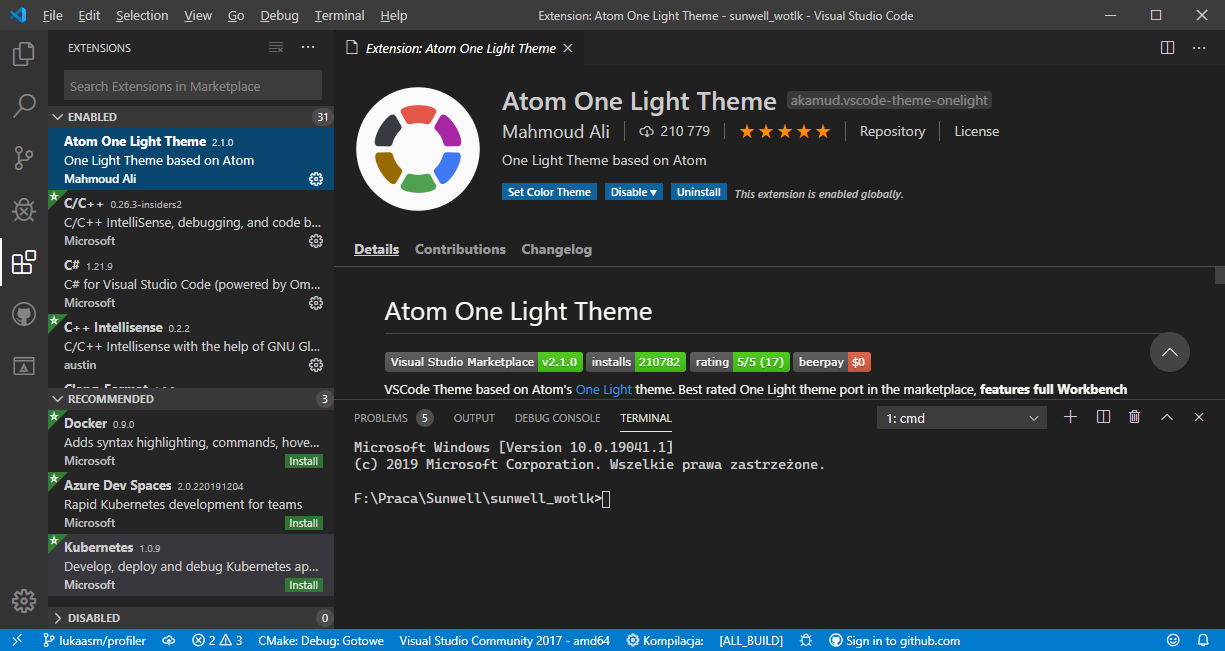
Task: Open the Explorer view
Action: pos(23,54)
